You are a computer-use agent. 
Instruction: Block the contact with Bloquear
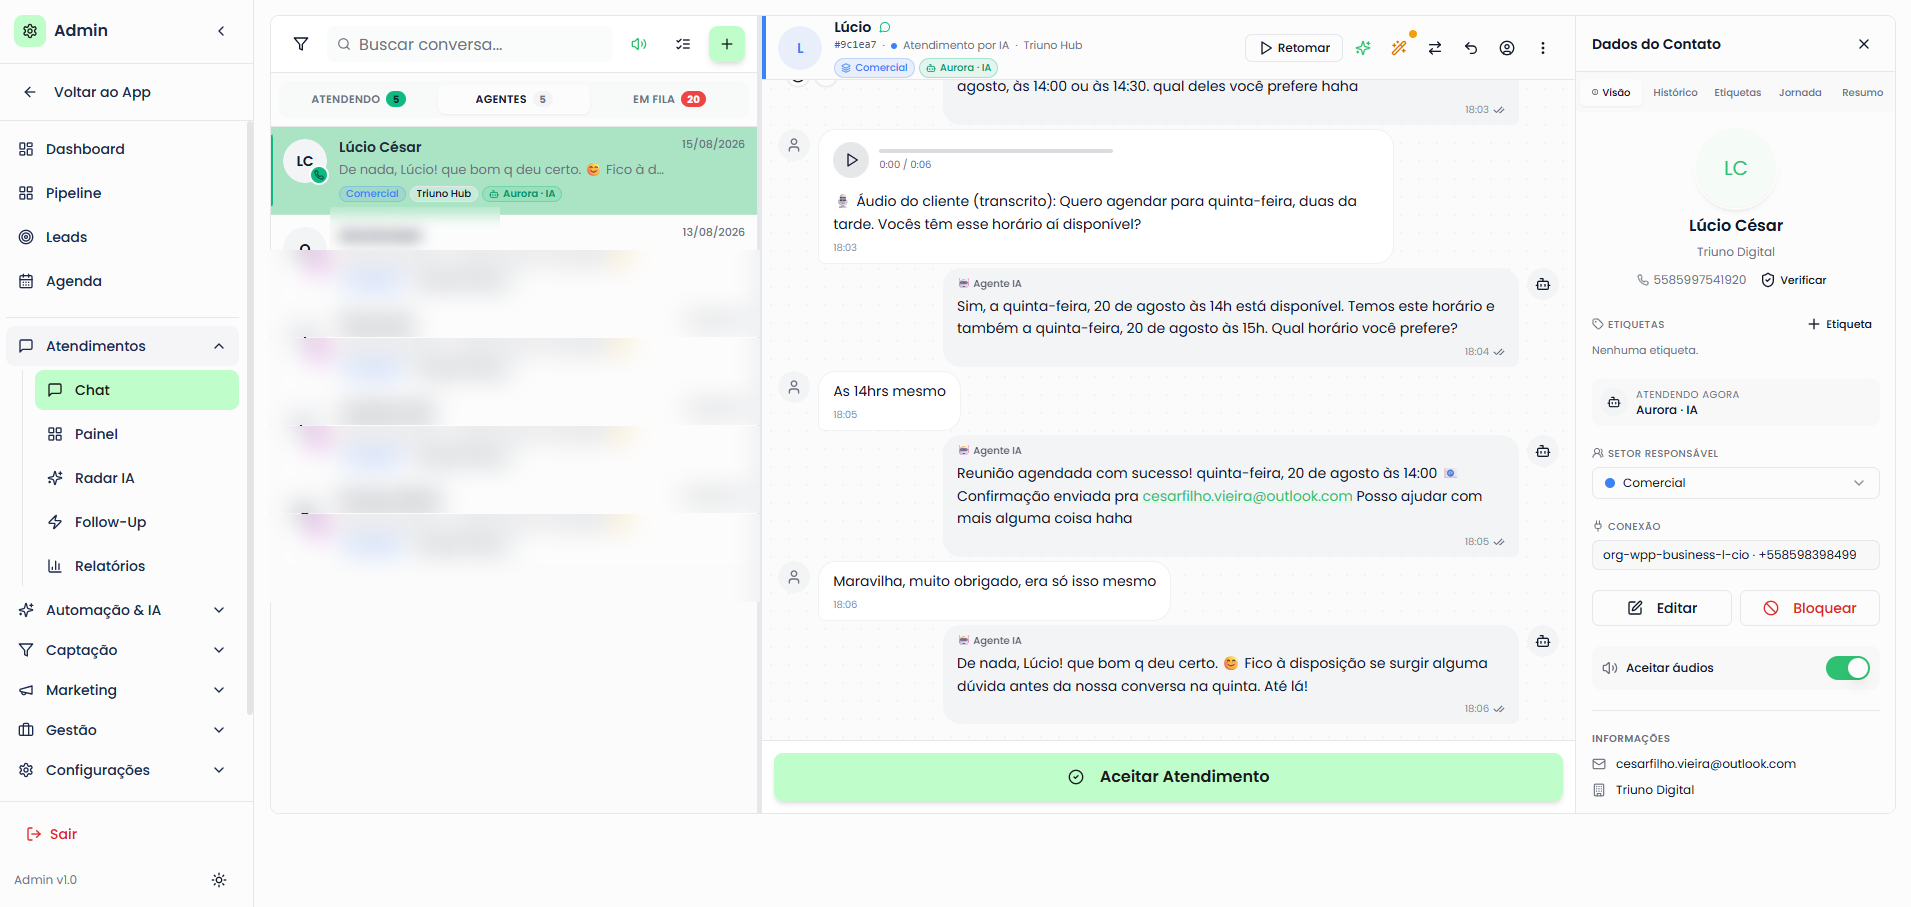click(x=1809, y=608)
